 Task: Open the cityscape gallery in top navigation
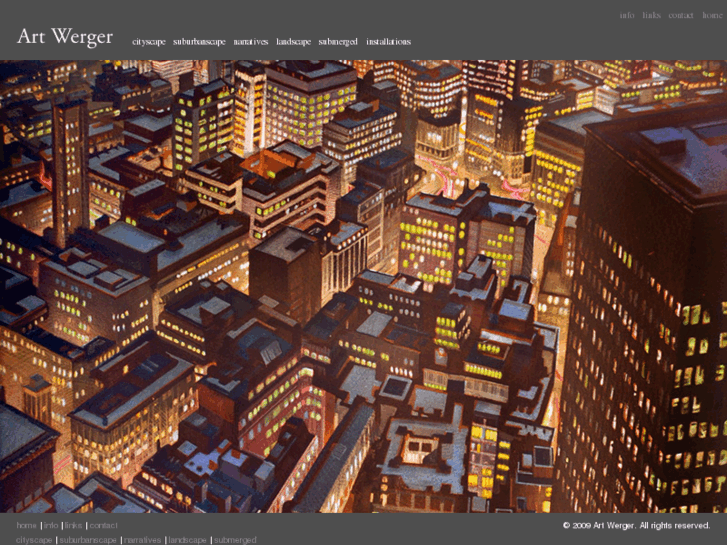(149, 42)
